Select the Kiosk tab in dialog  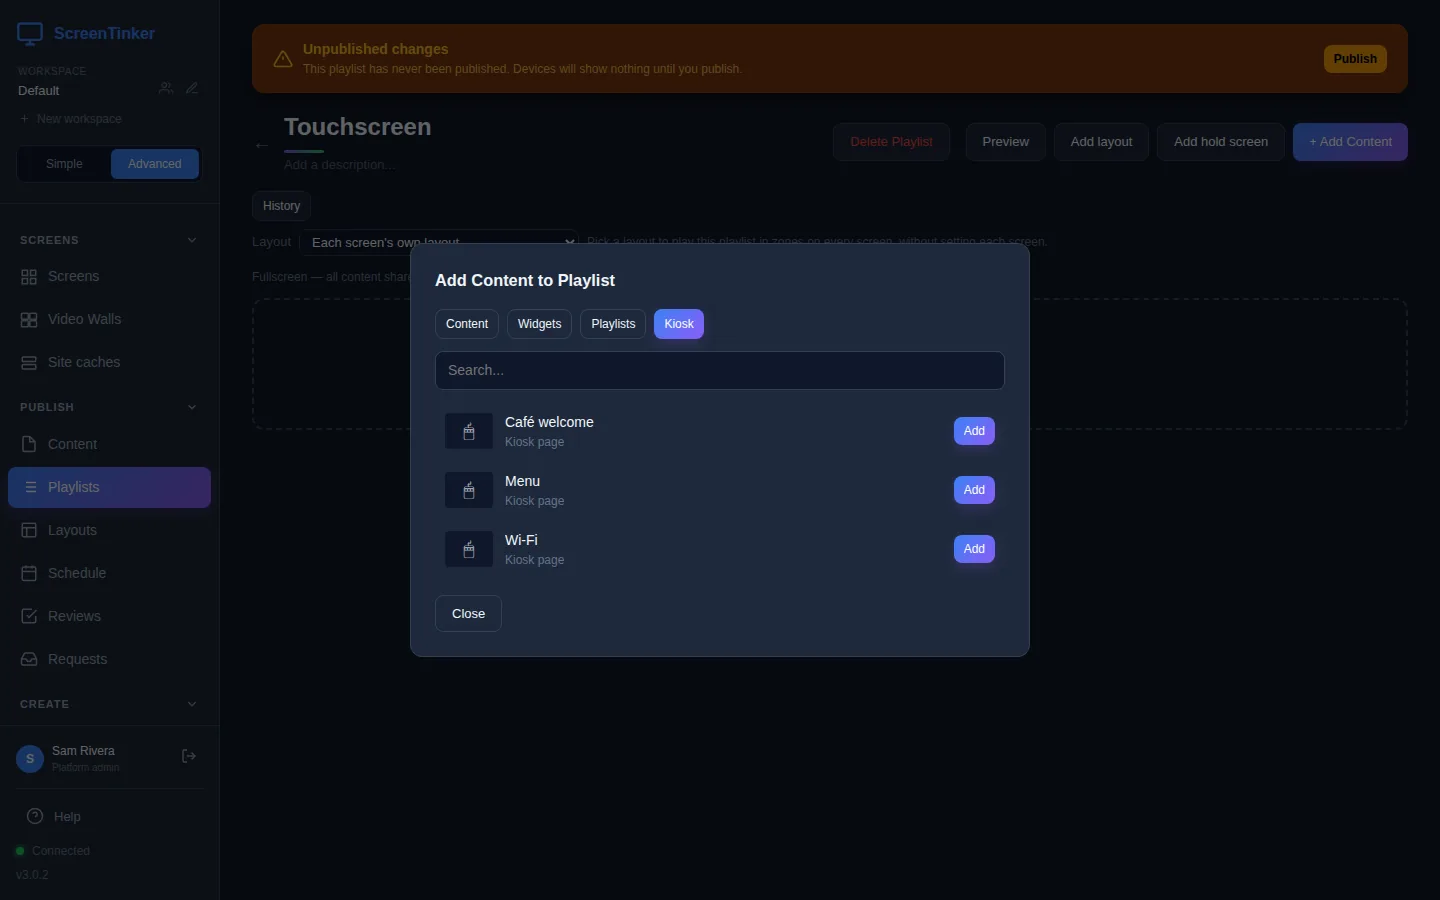[679, 324]
